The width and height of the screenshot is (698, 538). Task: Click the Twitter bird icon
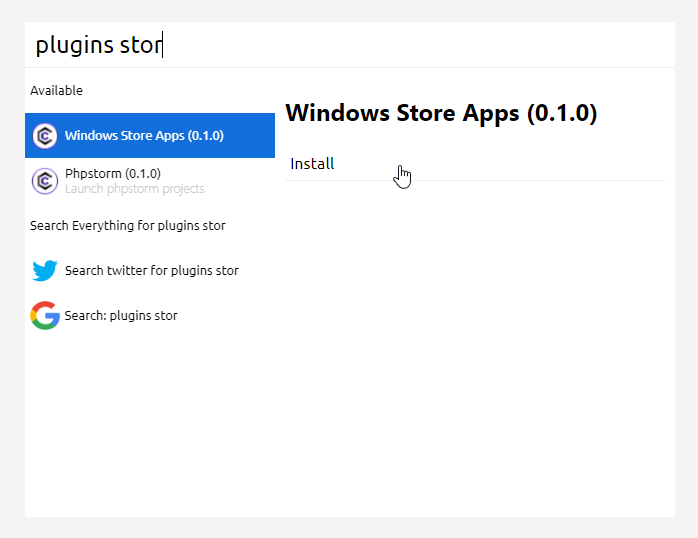pos(45,271)
